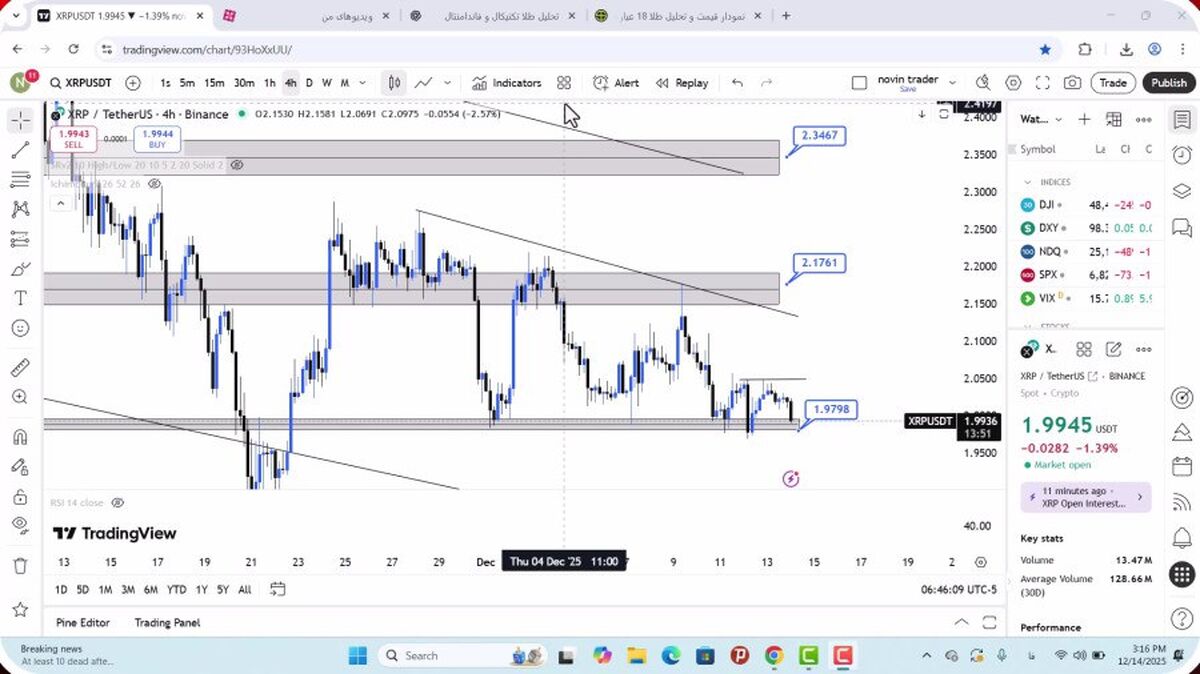Click the undo arrow
This screenshot has width=1200, height=674.
coord(737,83)
